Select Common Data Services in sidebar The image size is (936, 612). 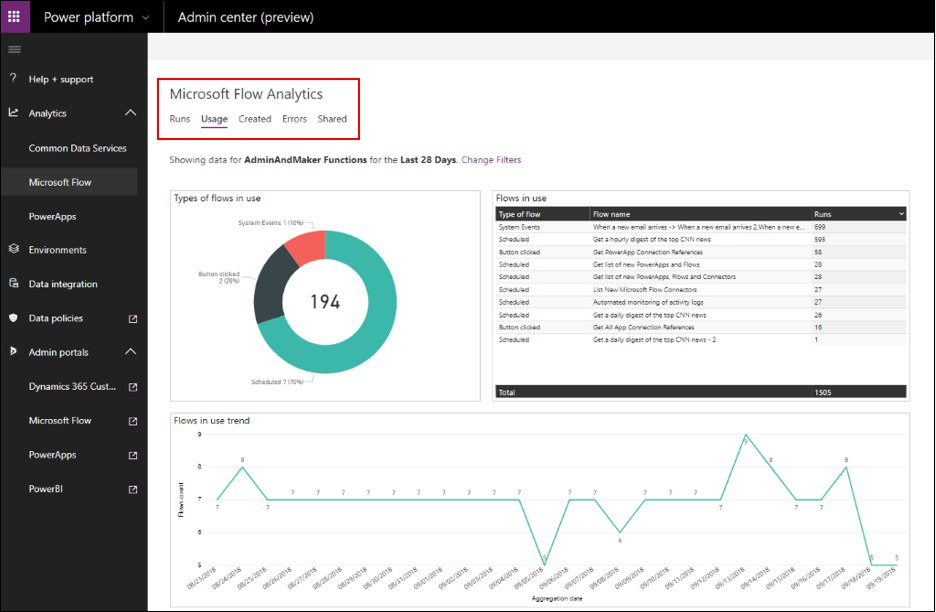(77, 148)
